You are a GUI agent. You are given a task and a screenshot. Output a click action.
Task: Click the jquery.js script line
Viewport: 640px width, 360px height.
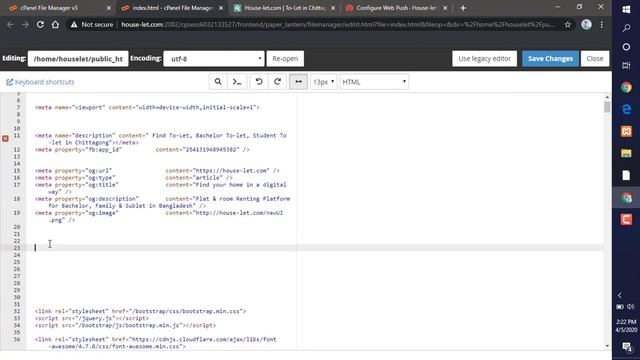(x=92, y=318)
